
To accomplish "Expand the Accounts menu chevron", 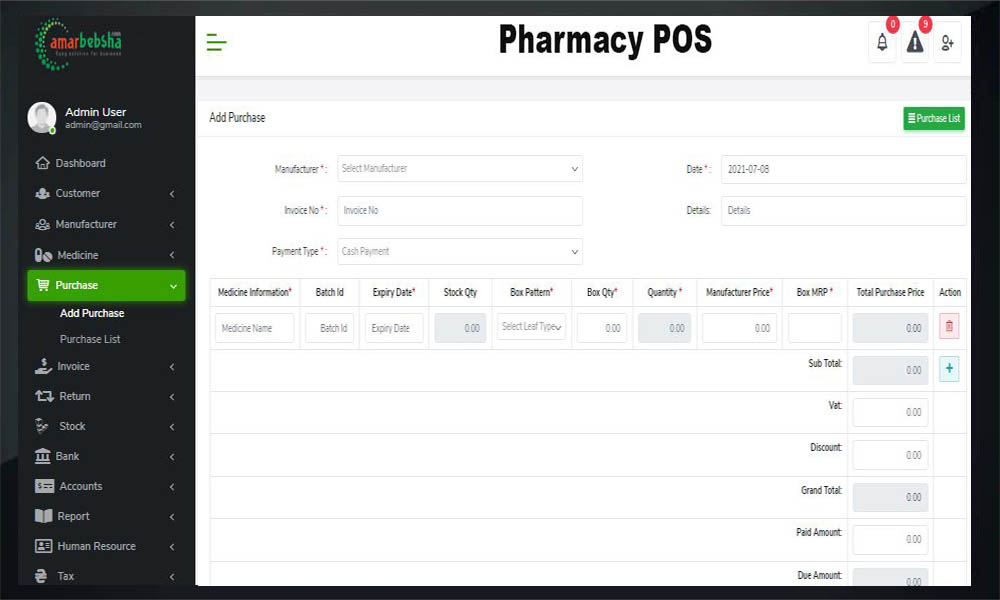I will [x=172, y=487].
